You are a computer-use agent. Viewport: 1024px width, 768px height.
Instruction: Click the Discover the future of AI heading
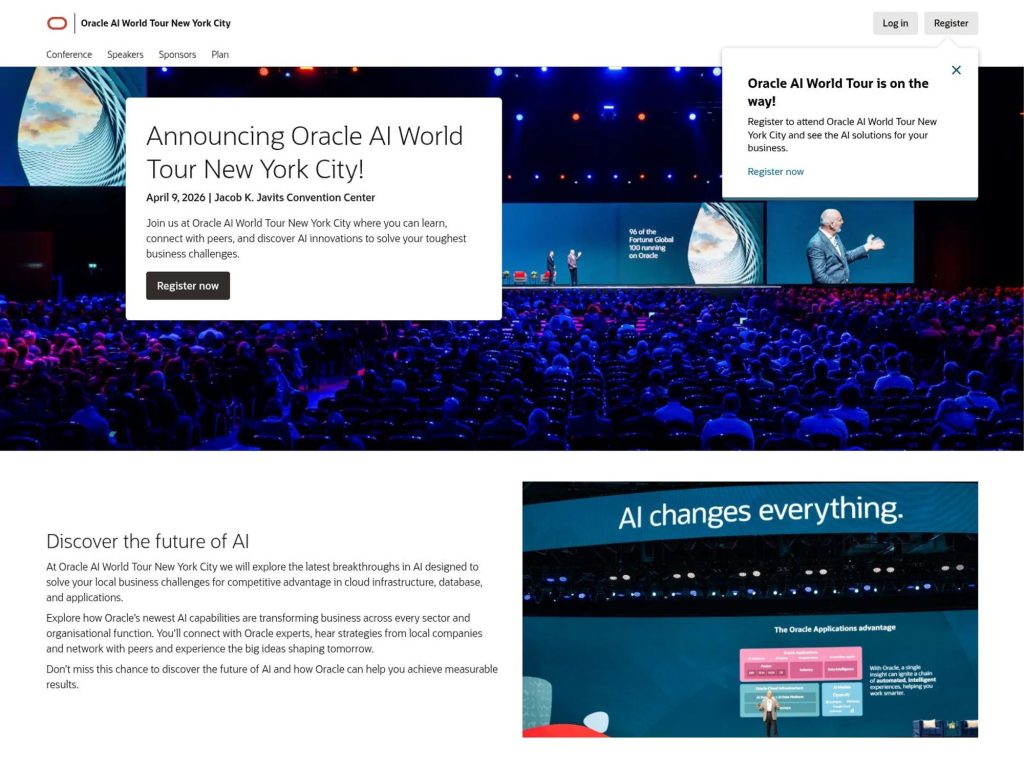(x=146, y=541)
